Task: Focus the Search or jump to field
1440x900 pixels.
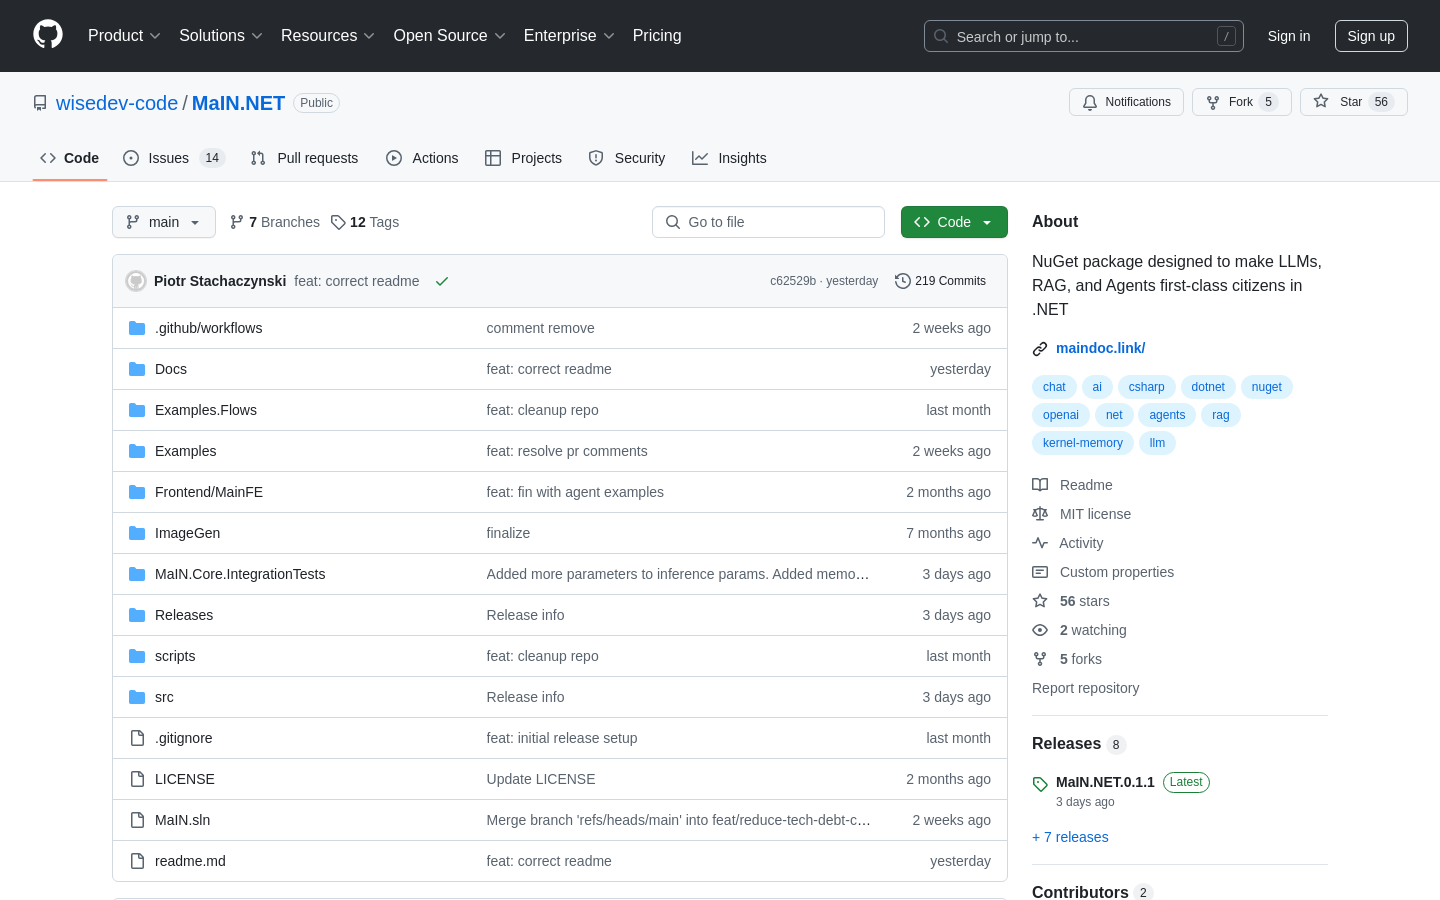Action: (1084, 36)
